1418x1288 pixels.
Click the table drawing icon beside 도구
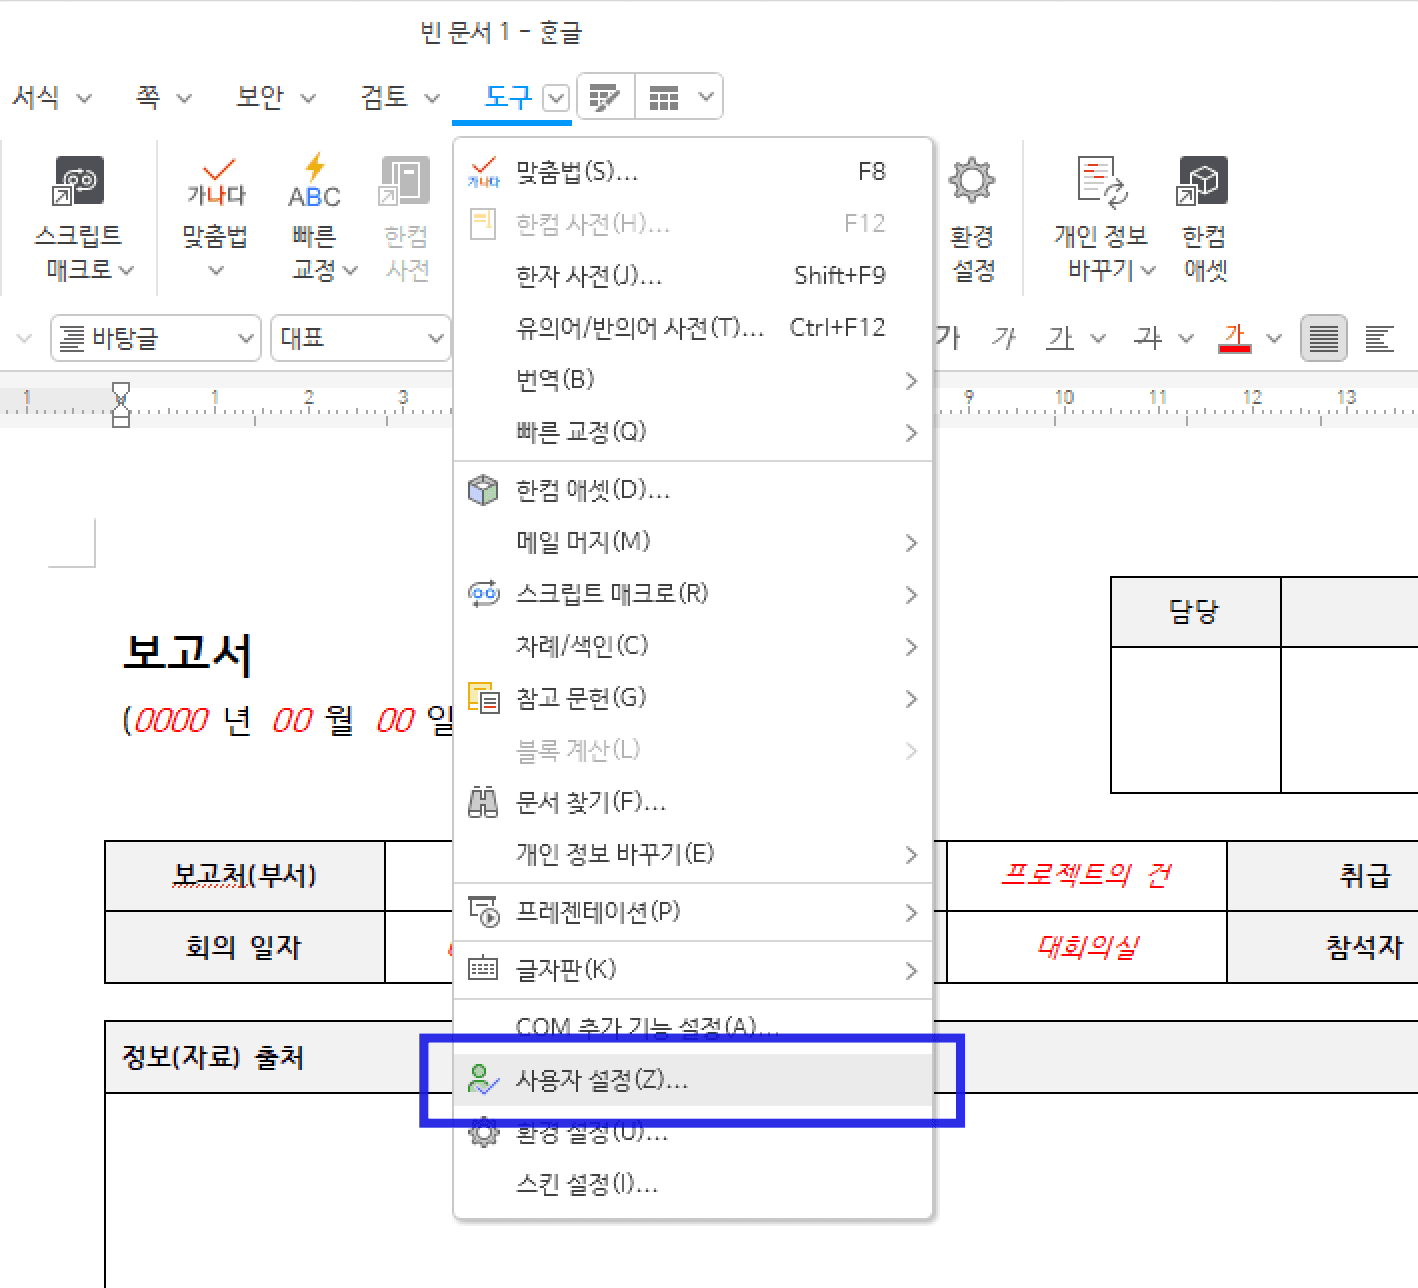(605, 96)
